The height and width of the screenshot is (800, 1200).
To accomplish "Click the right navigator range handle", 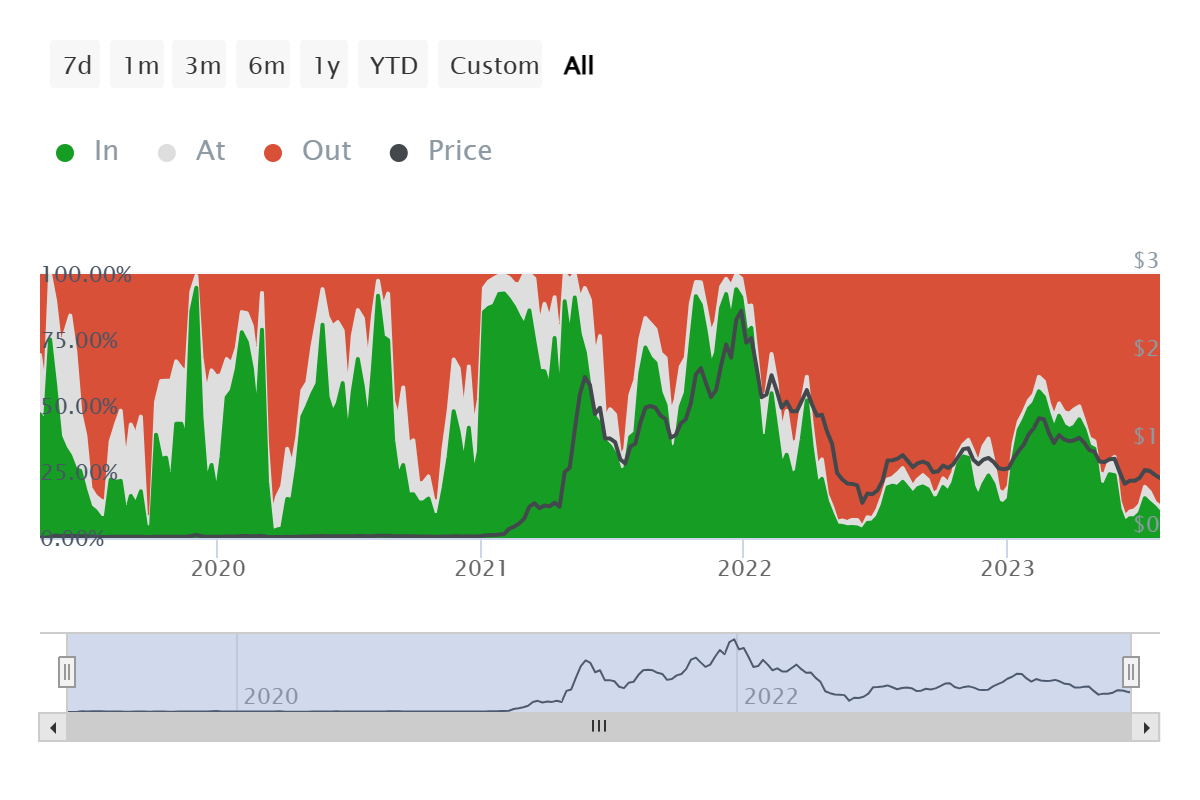I will [1131, 672].
